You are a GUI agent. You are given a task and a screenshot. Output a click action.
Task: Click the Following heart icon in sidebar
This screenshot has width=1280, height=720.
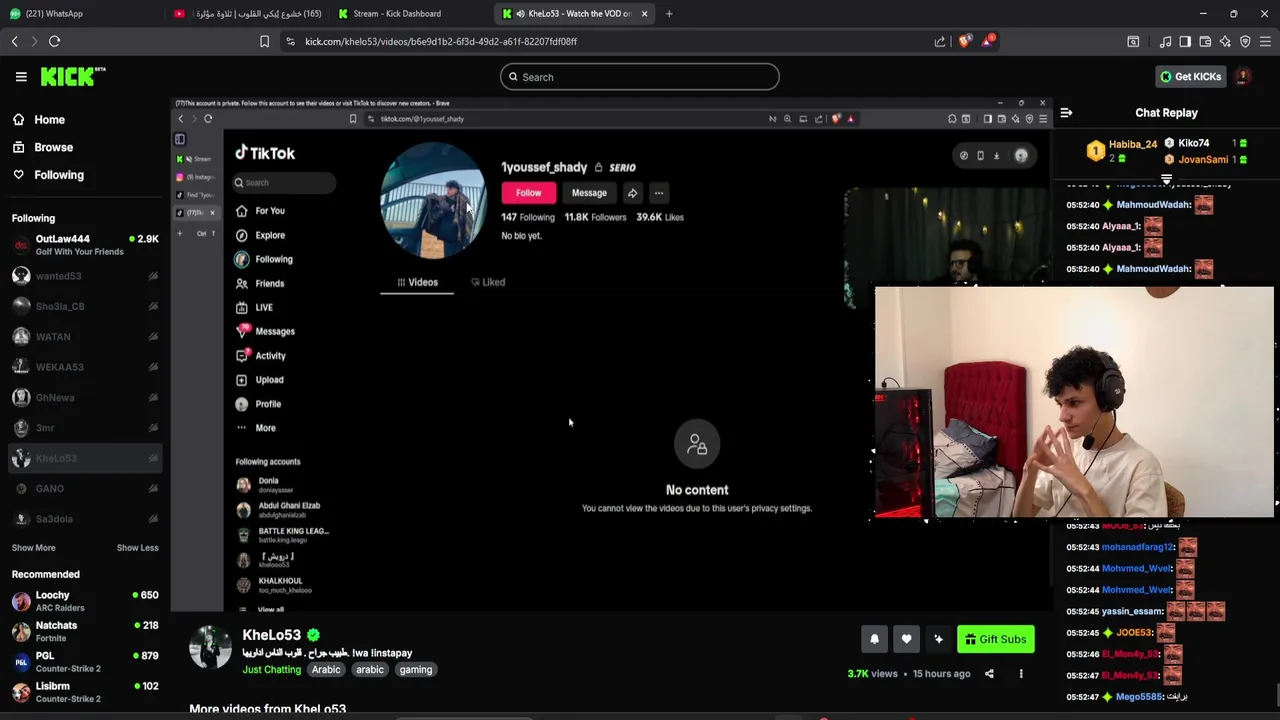(18, 174)
